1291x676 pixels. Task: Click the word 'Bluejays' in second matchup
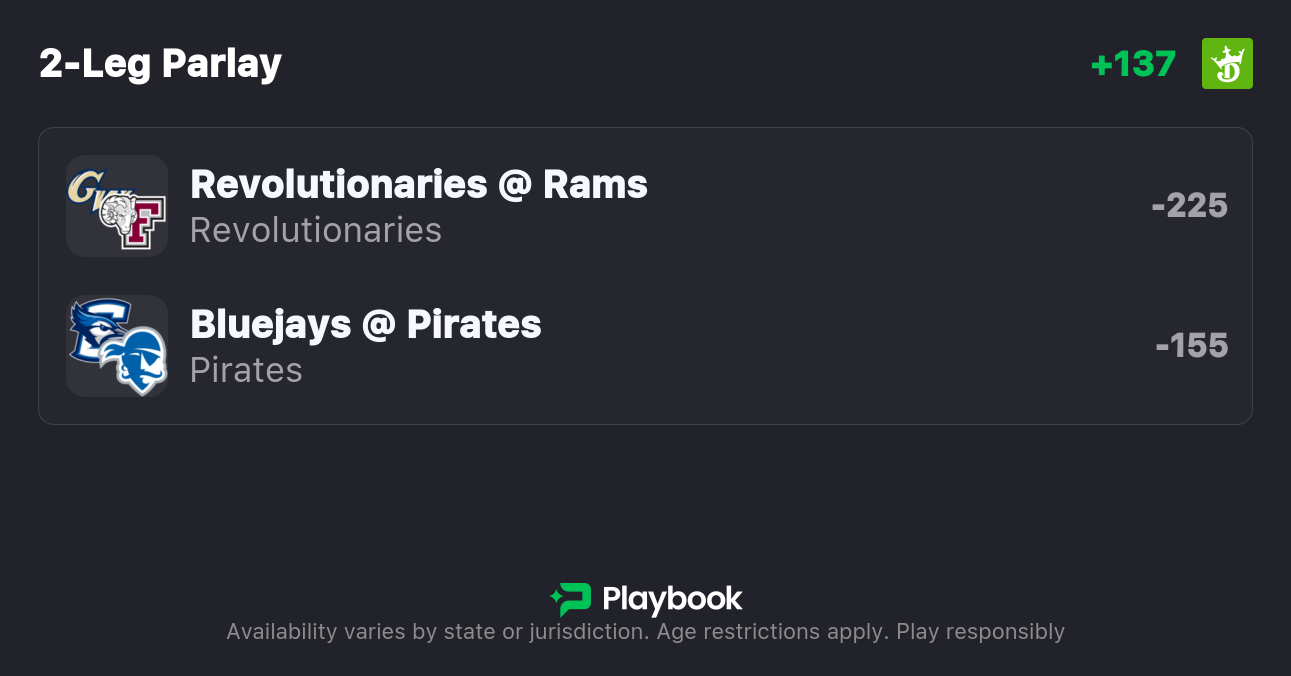(x=270, y=324)
